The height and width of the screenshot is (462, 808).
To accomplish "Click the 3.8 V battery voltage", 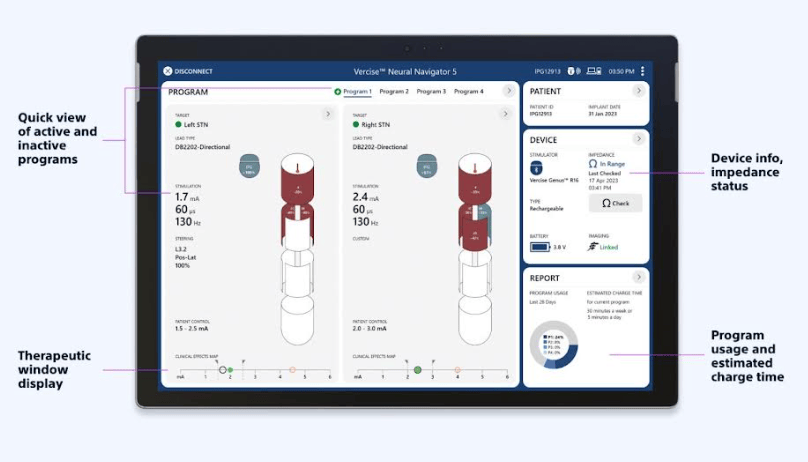I will [x=559, y=247].
